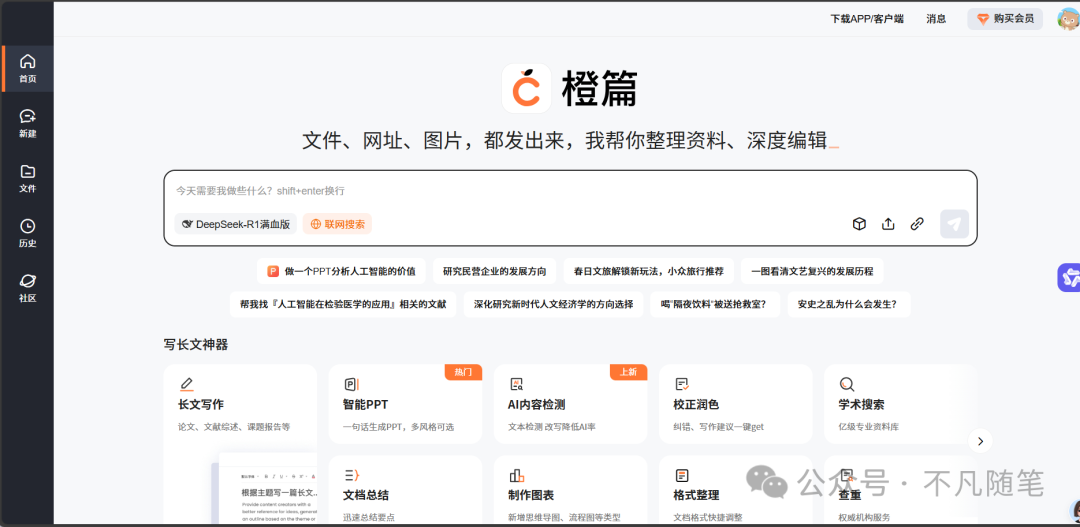The image size is (1080, 527).
Task: Click the 格式整理 card icon
Action: click(682, 475)
